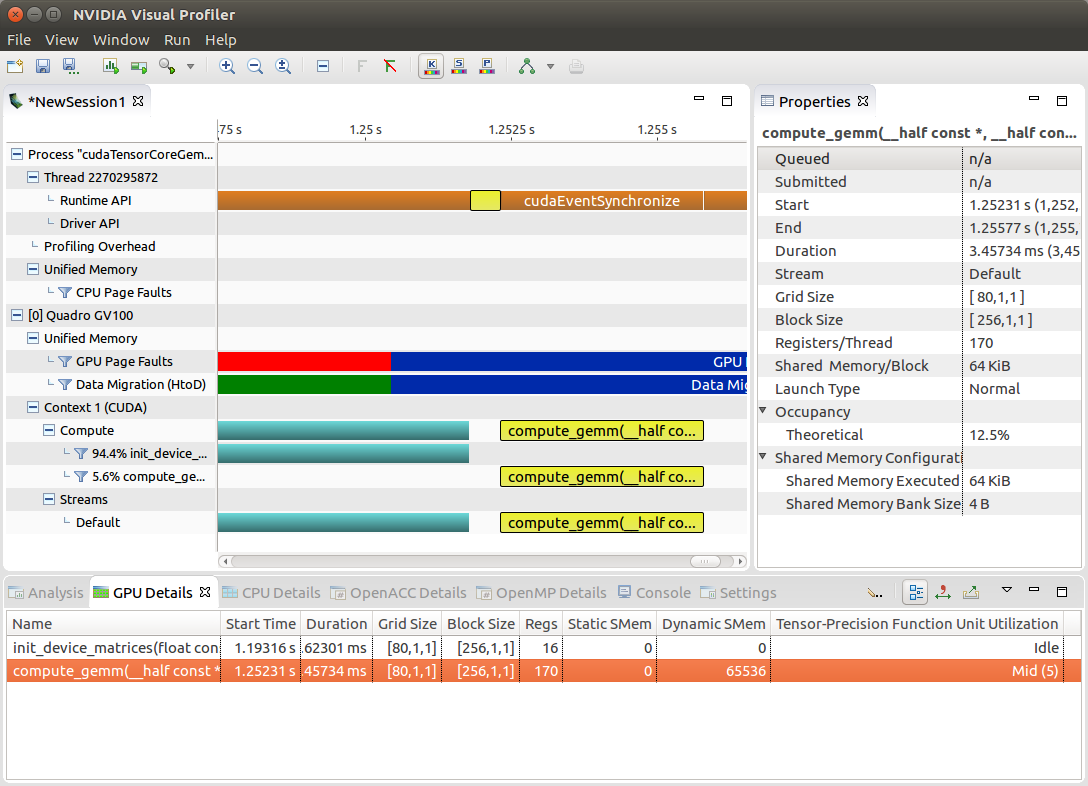Click the run timeline toolbar icon

tap(139, 67)
